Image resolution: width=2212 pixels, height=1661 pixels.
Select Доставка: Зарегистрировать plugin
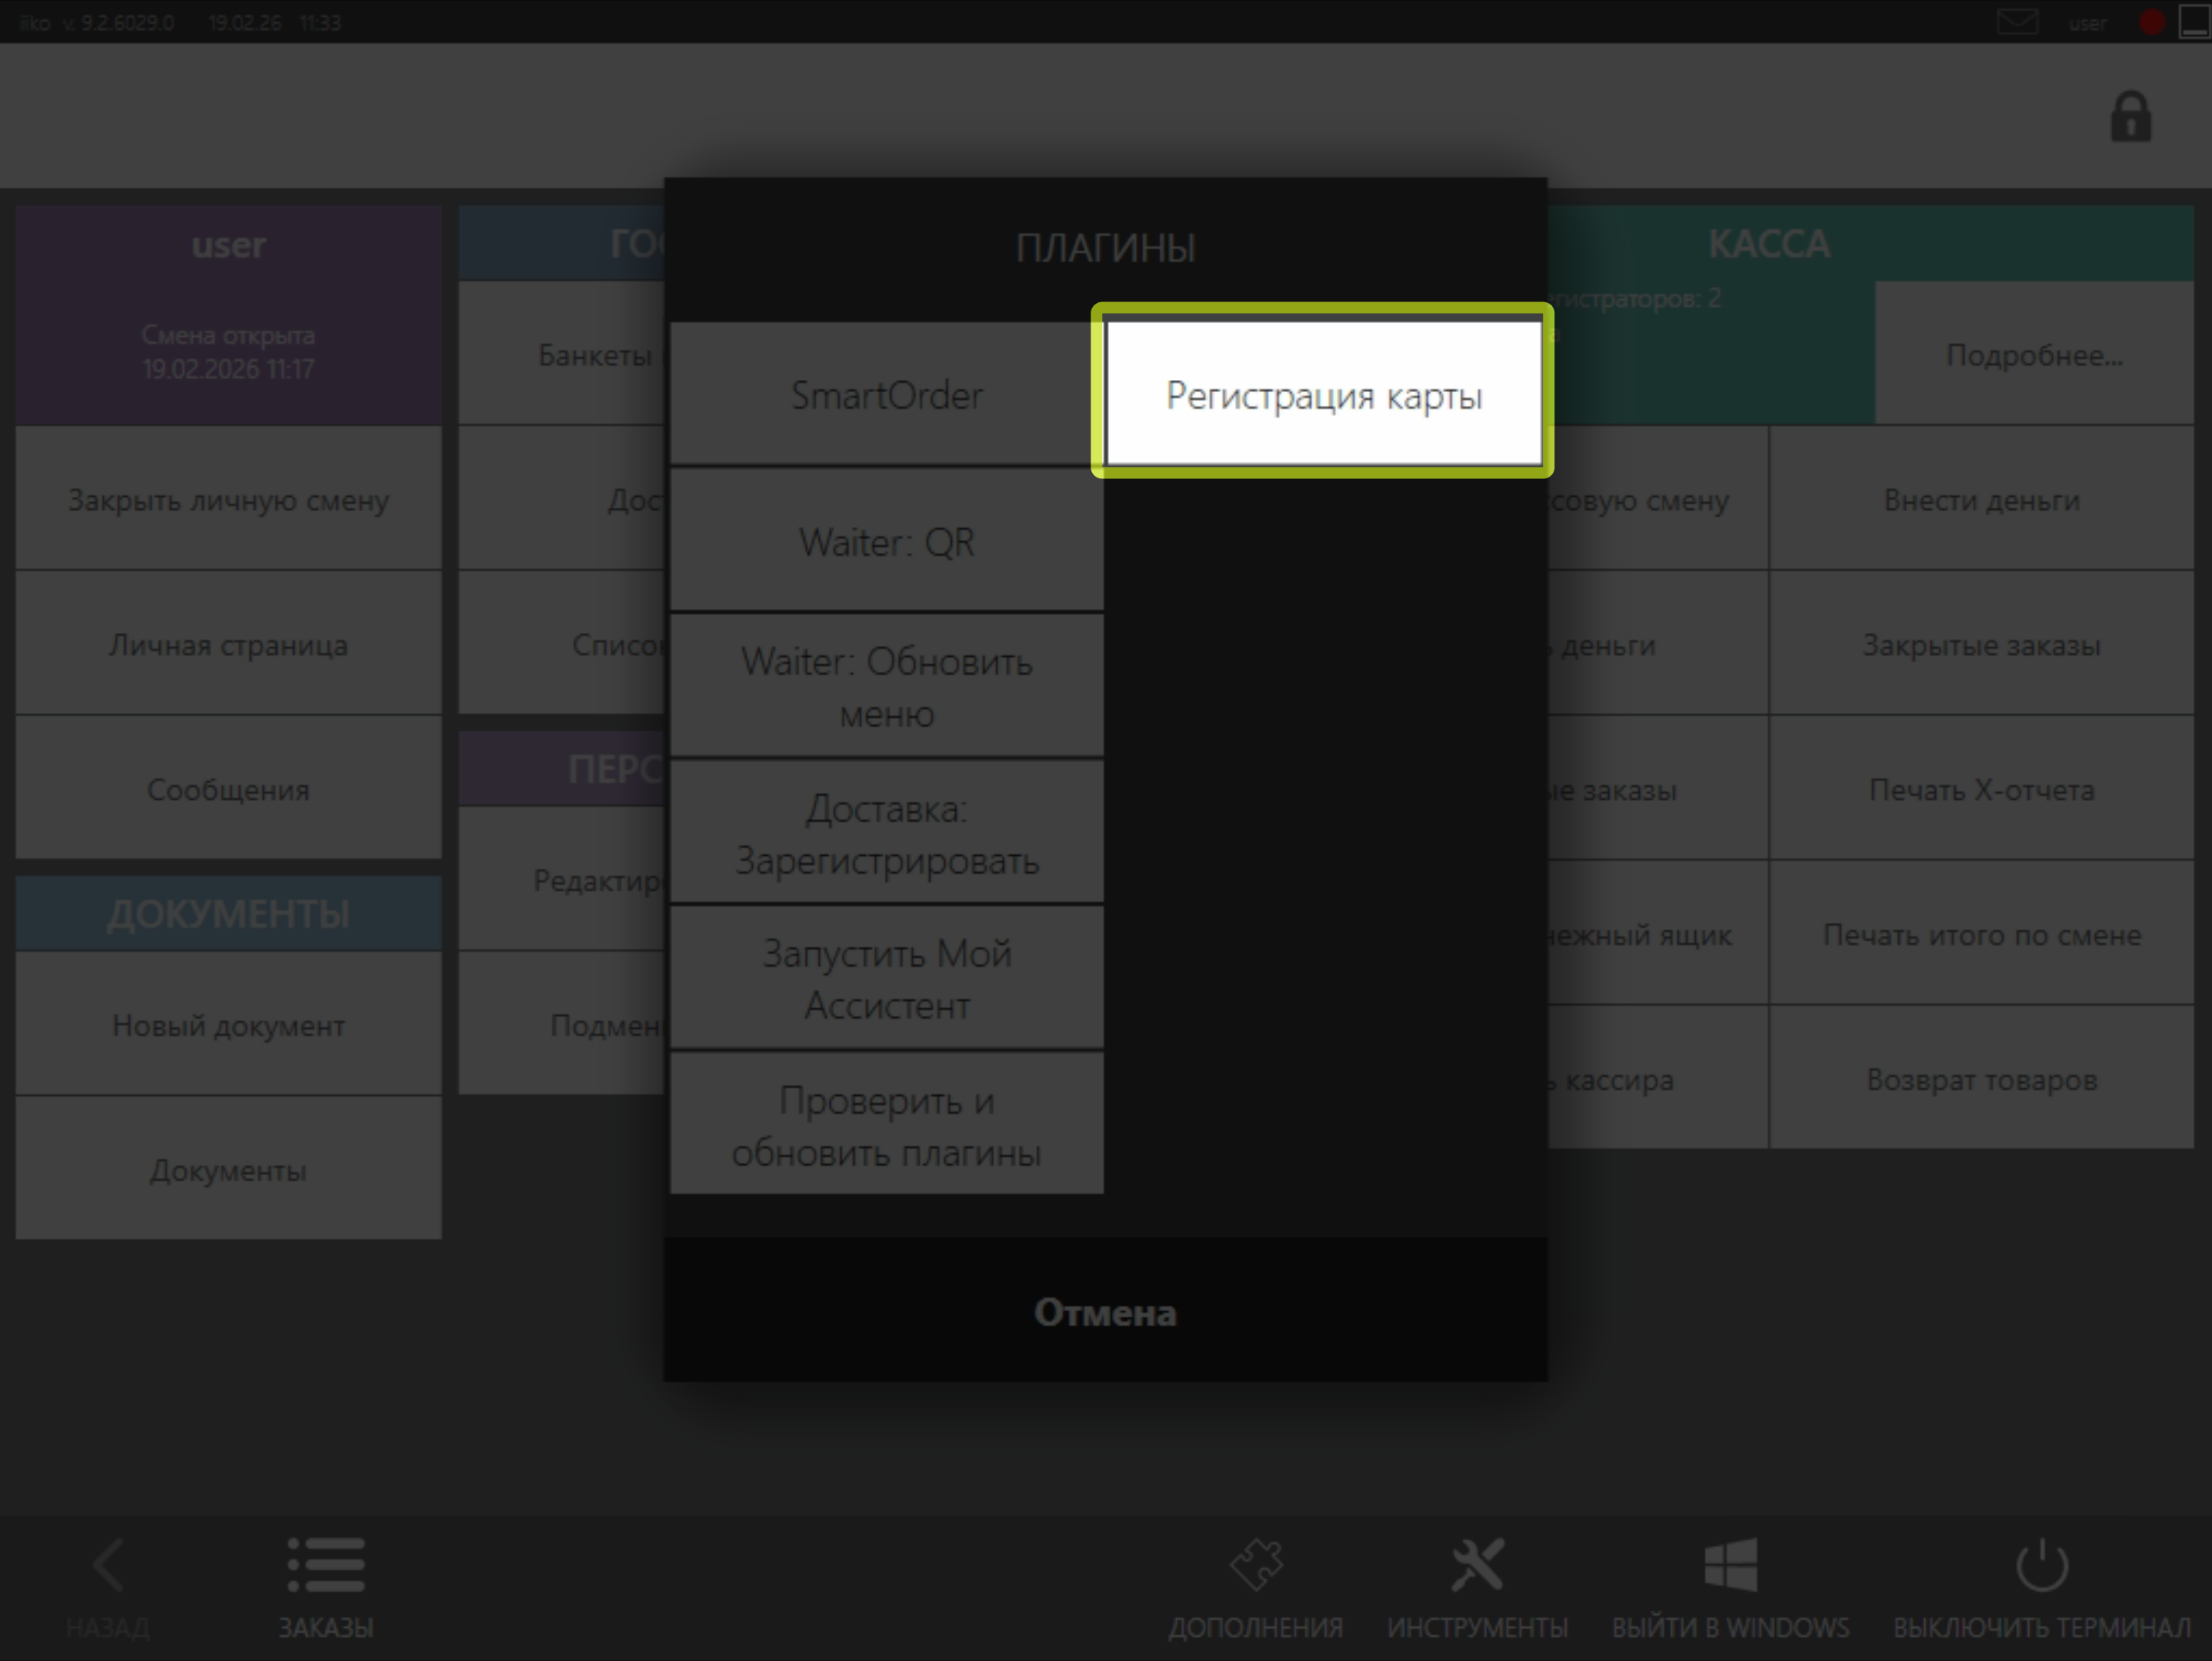tap(887, 833)
